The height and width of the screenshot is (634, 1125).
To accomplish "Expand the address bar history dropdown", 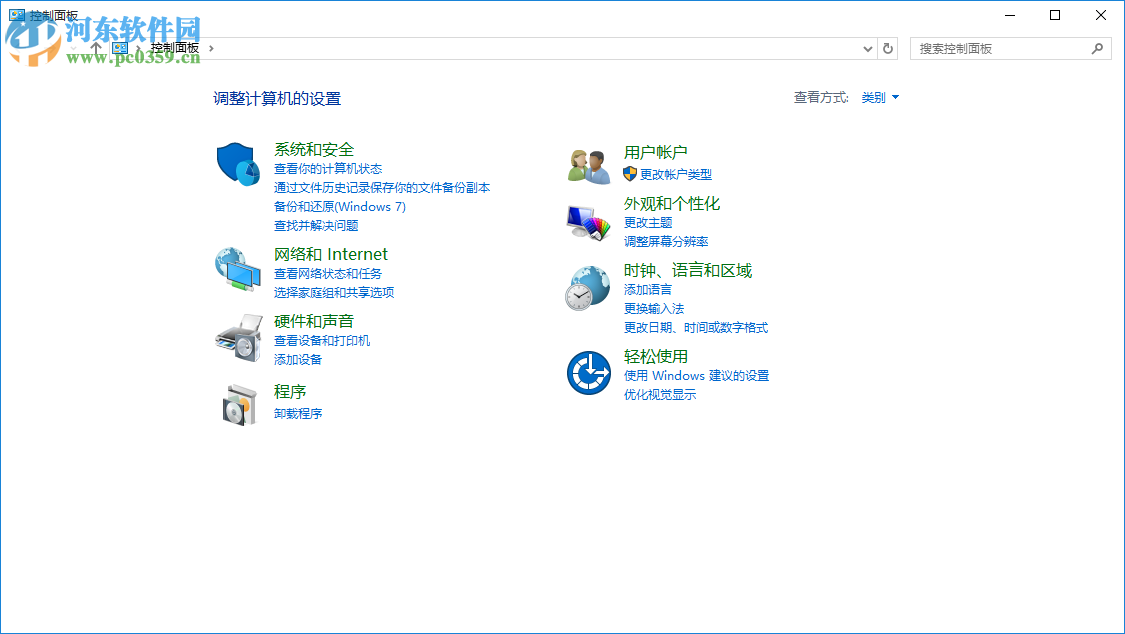I will point(868,48).
